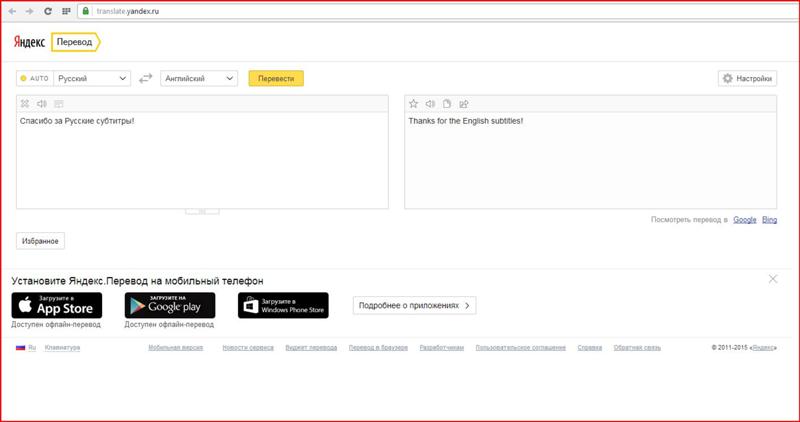This screenshot has width=800, height=422.
Task: Click the text 'Спасибо за Русские субтитры!'
Action: 77,121
